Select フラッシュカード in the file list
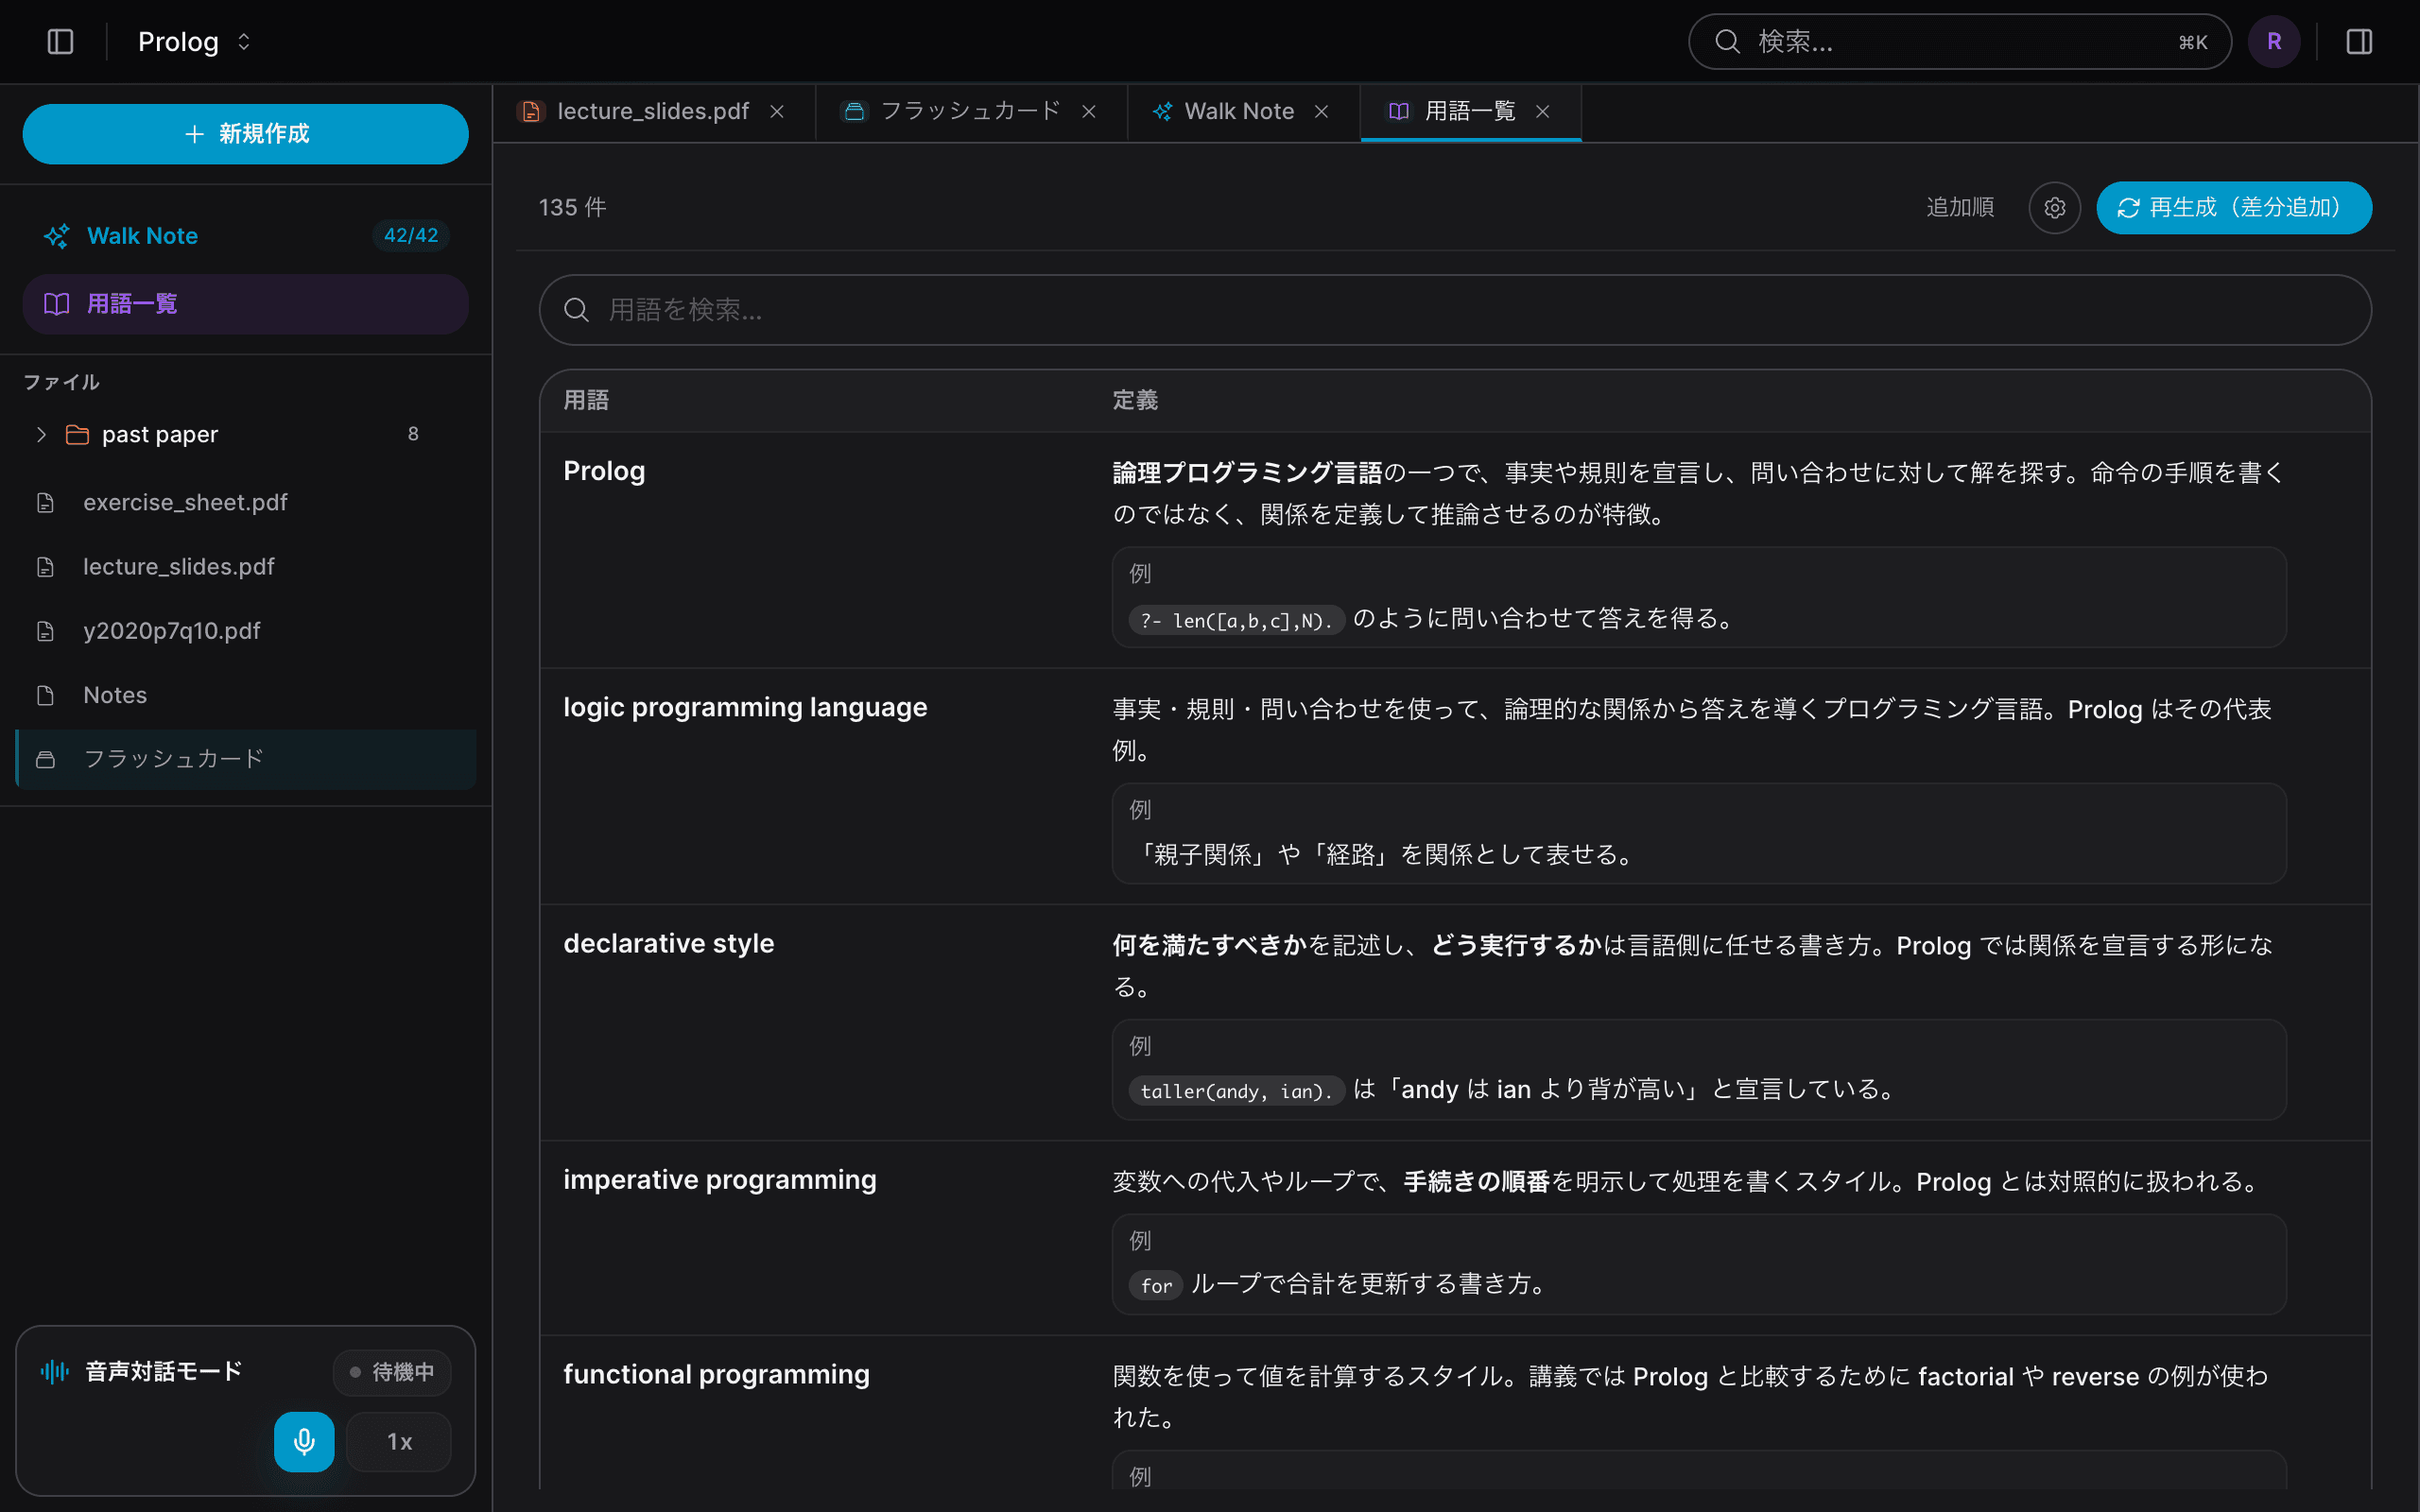This screenshot has width=2420, height=1512. click(245, 759)
